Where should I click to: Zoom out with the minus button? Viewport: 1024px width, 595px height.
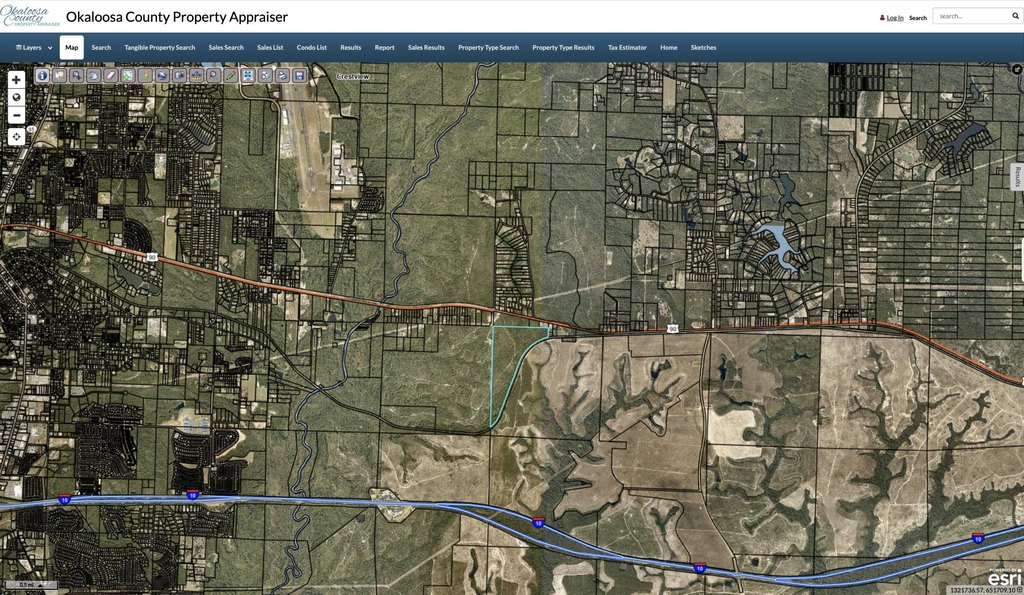(x=16, y=115)
